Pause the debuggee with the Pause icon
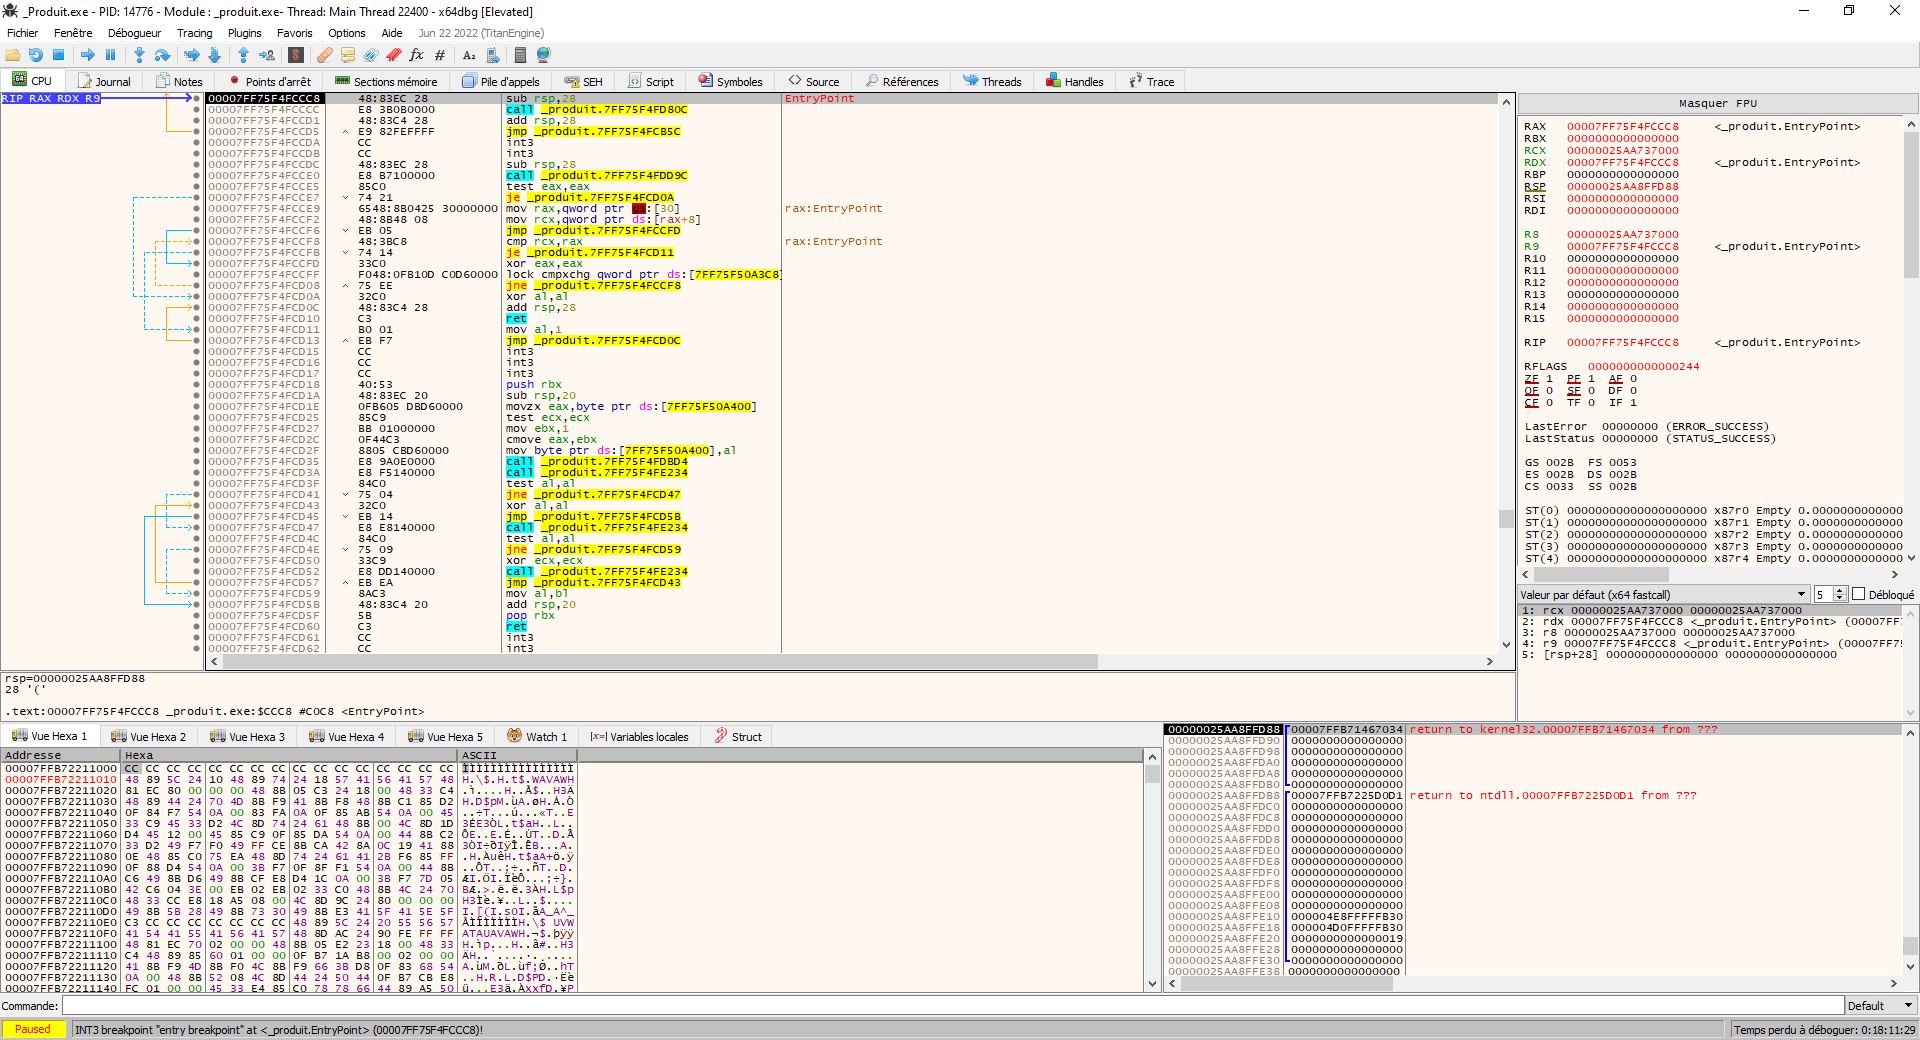Viewport: 1920px width, 1040px height. click(x=110, y=56)
